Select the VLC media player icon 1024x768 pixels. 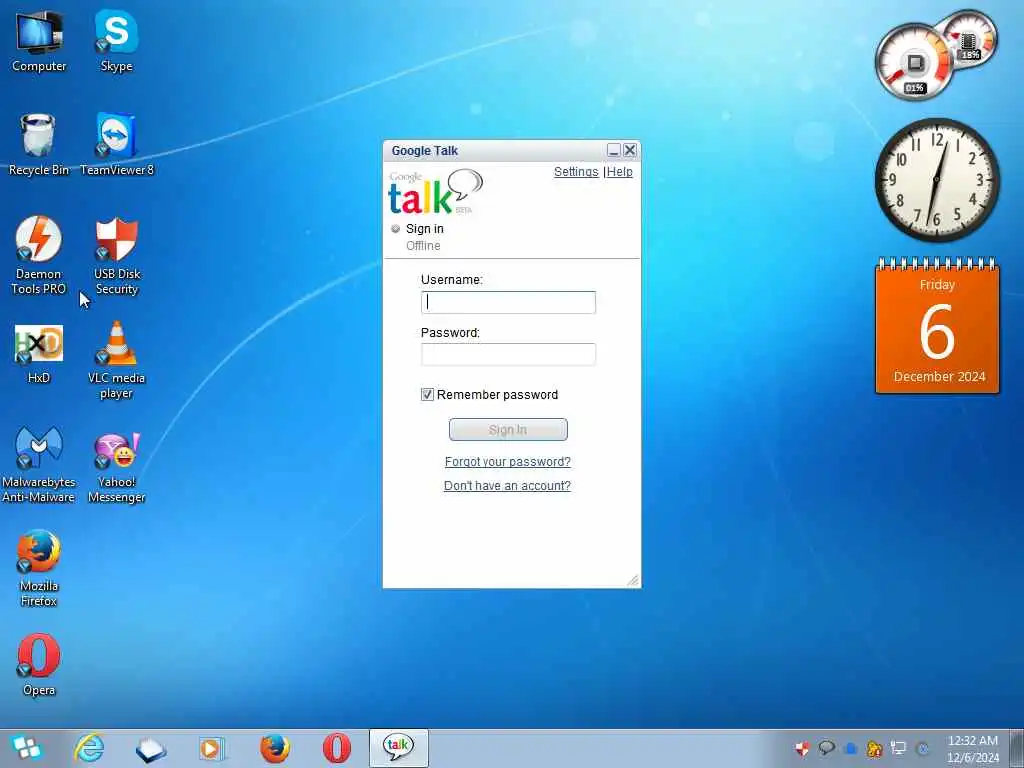click(116, 360)
